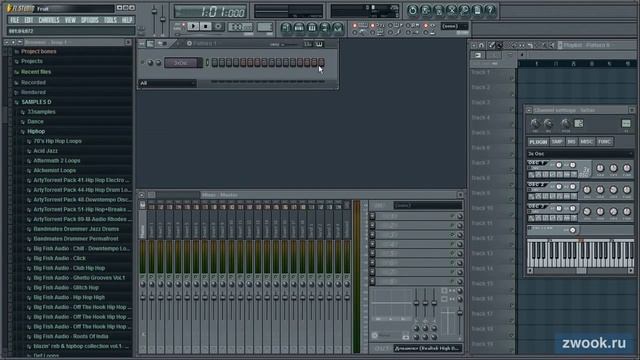Expand the Dance folder

point(35,122)
